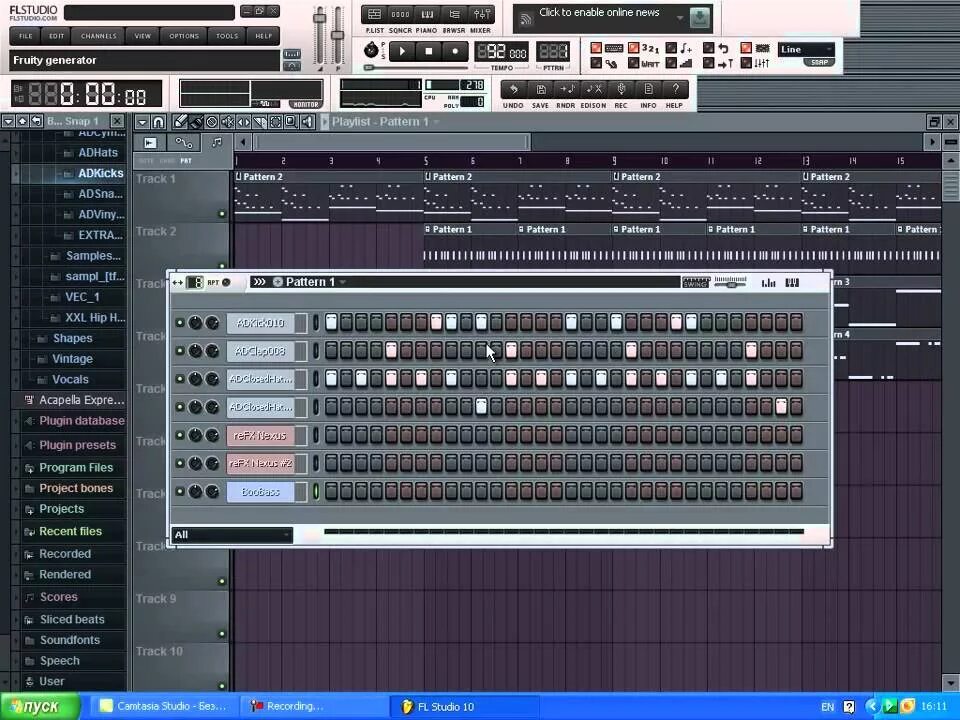Image resolution: width=960 pixels, height=720 pixels.
Task: Mute the ADKick010 channel
Action: click(x=179, y=323)
